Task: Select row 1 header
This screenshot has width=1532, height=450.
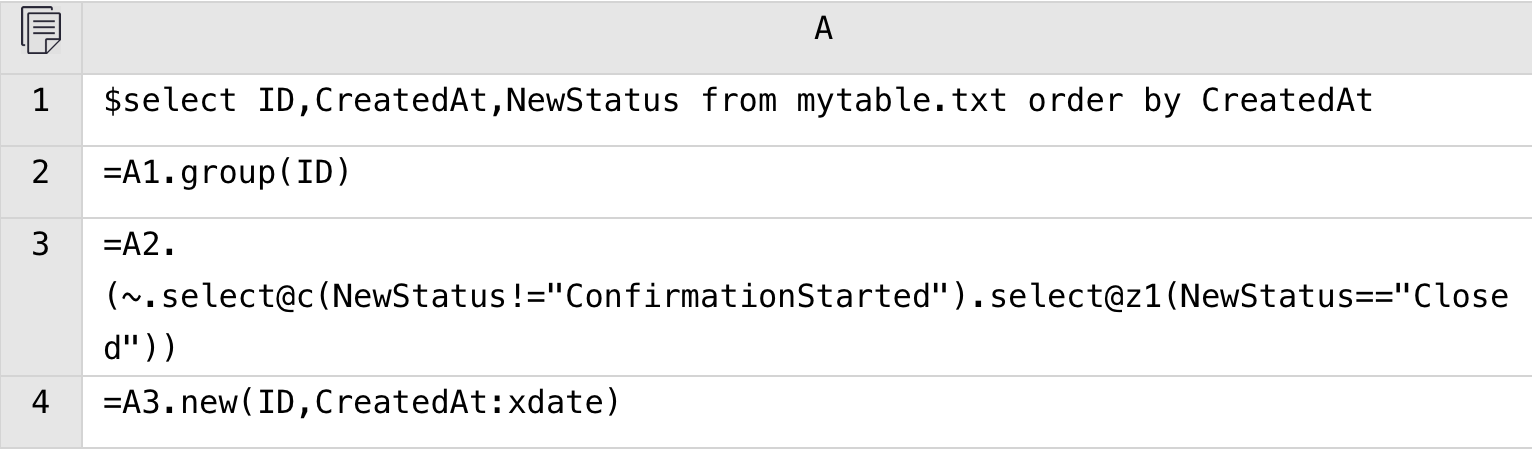Action: (x=40, y=101)
